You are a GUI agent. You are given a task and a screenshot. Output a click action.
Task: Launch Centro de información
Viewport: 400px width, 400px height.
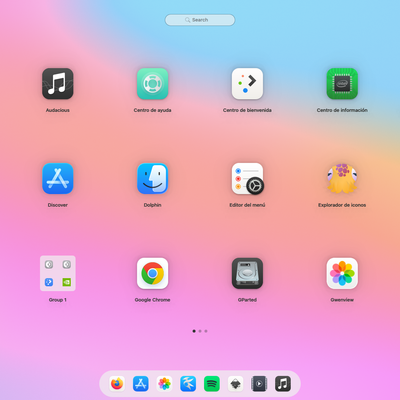point(342,84)
